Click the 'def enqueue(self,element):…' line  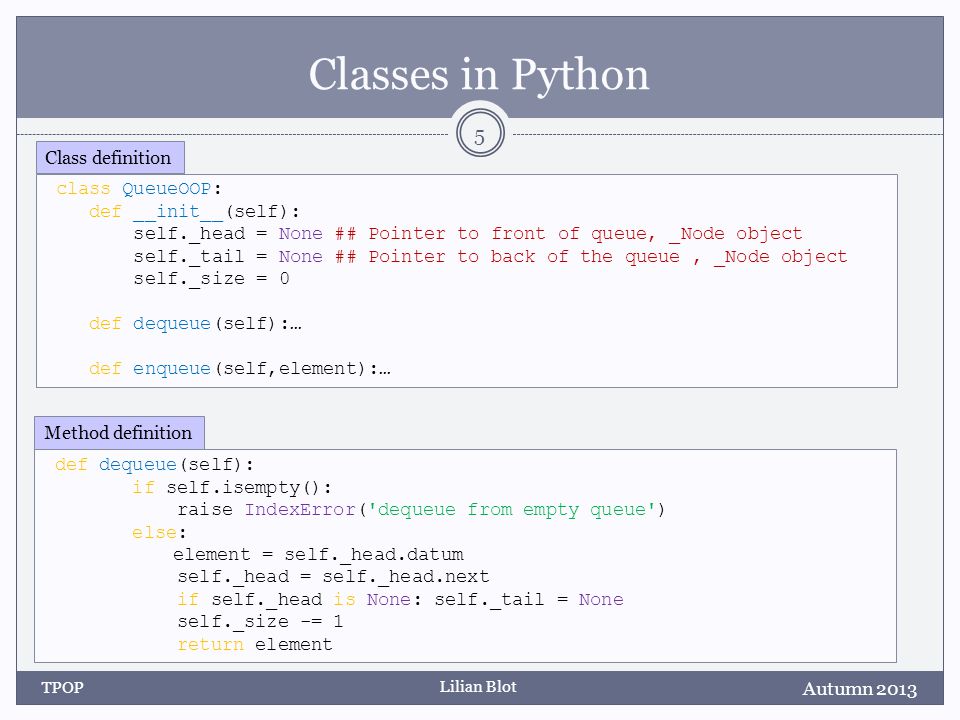pos(239,369)
